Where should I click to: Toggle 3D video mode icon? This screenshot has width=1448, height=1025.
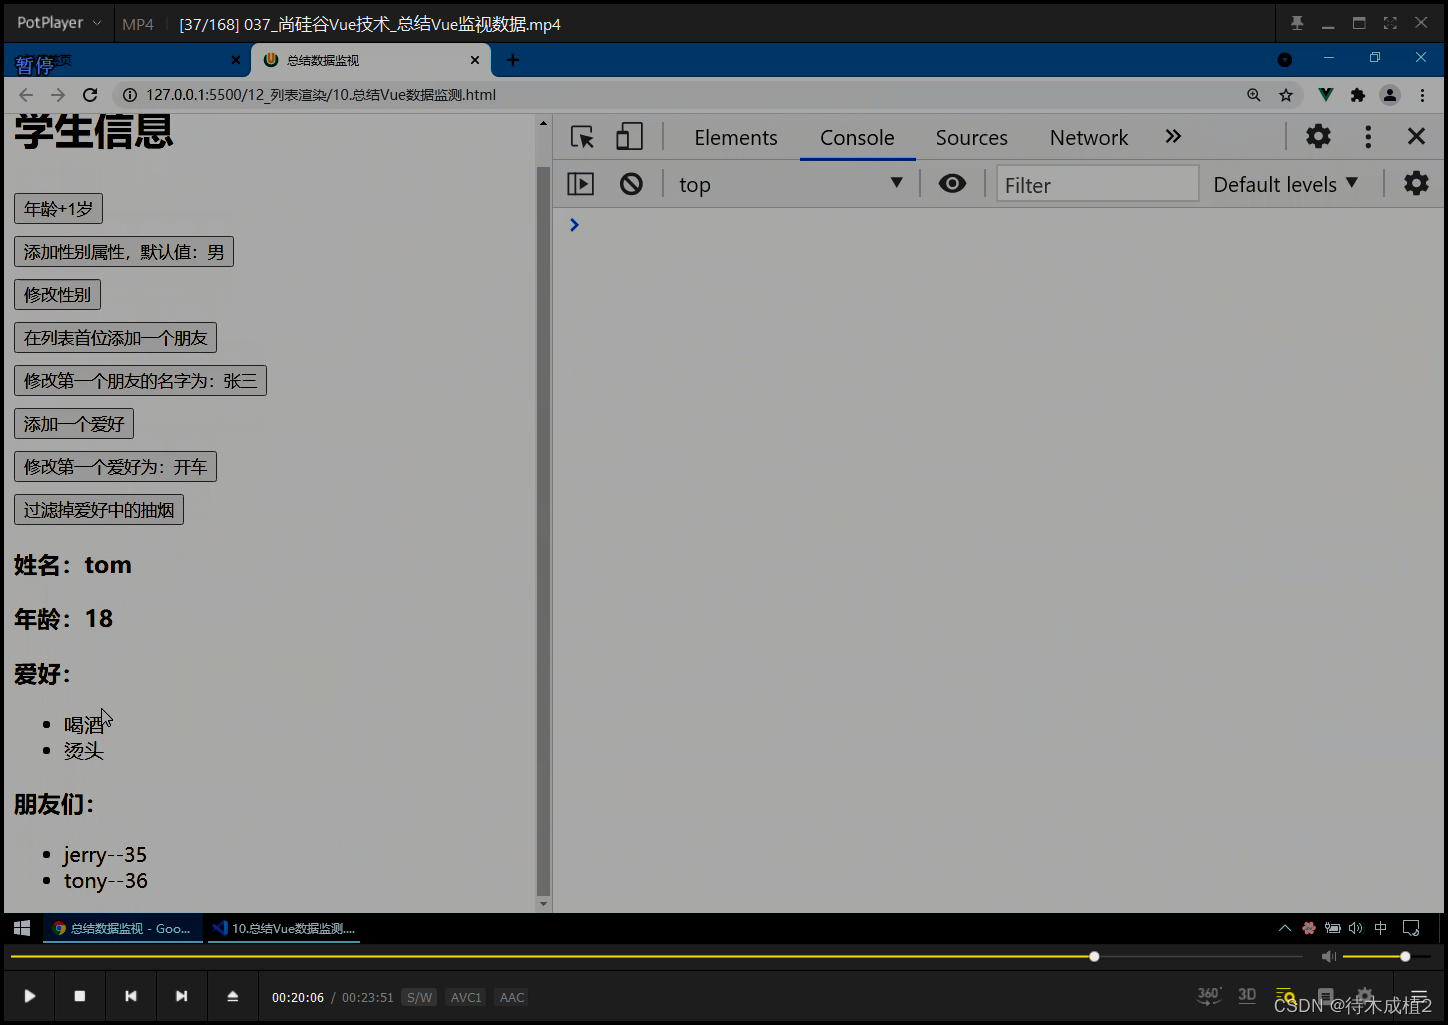pyautogui.click(x=1247, y=995)
